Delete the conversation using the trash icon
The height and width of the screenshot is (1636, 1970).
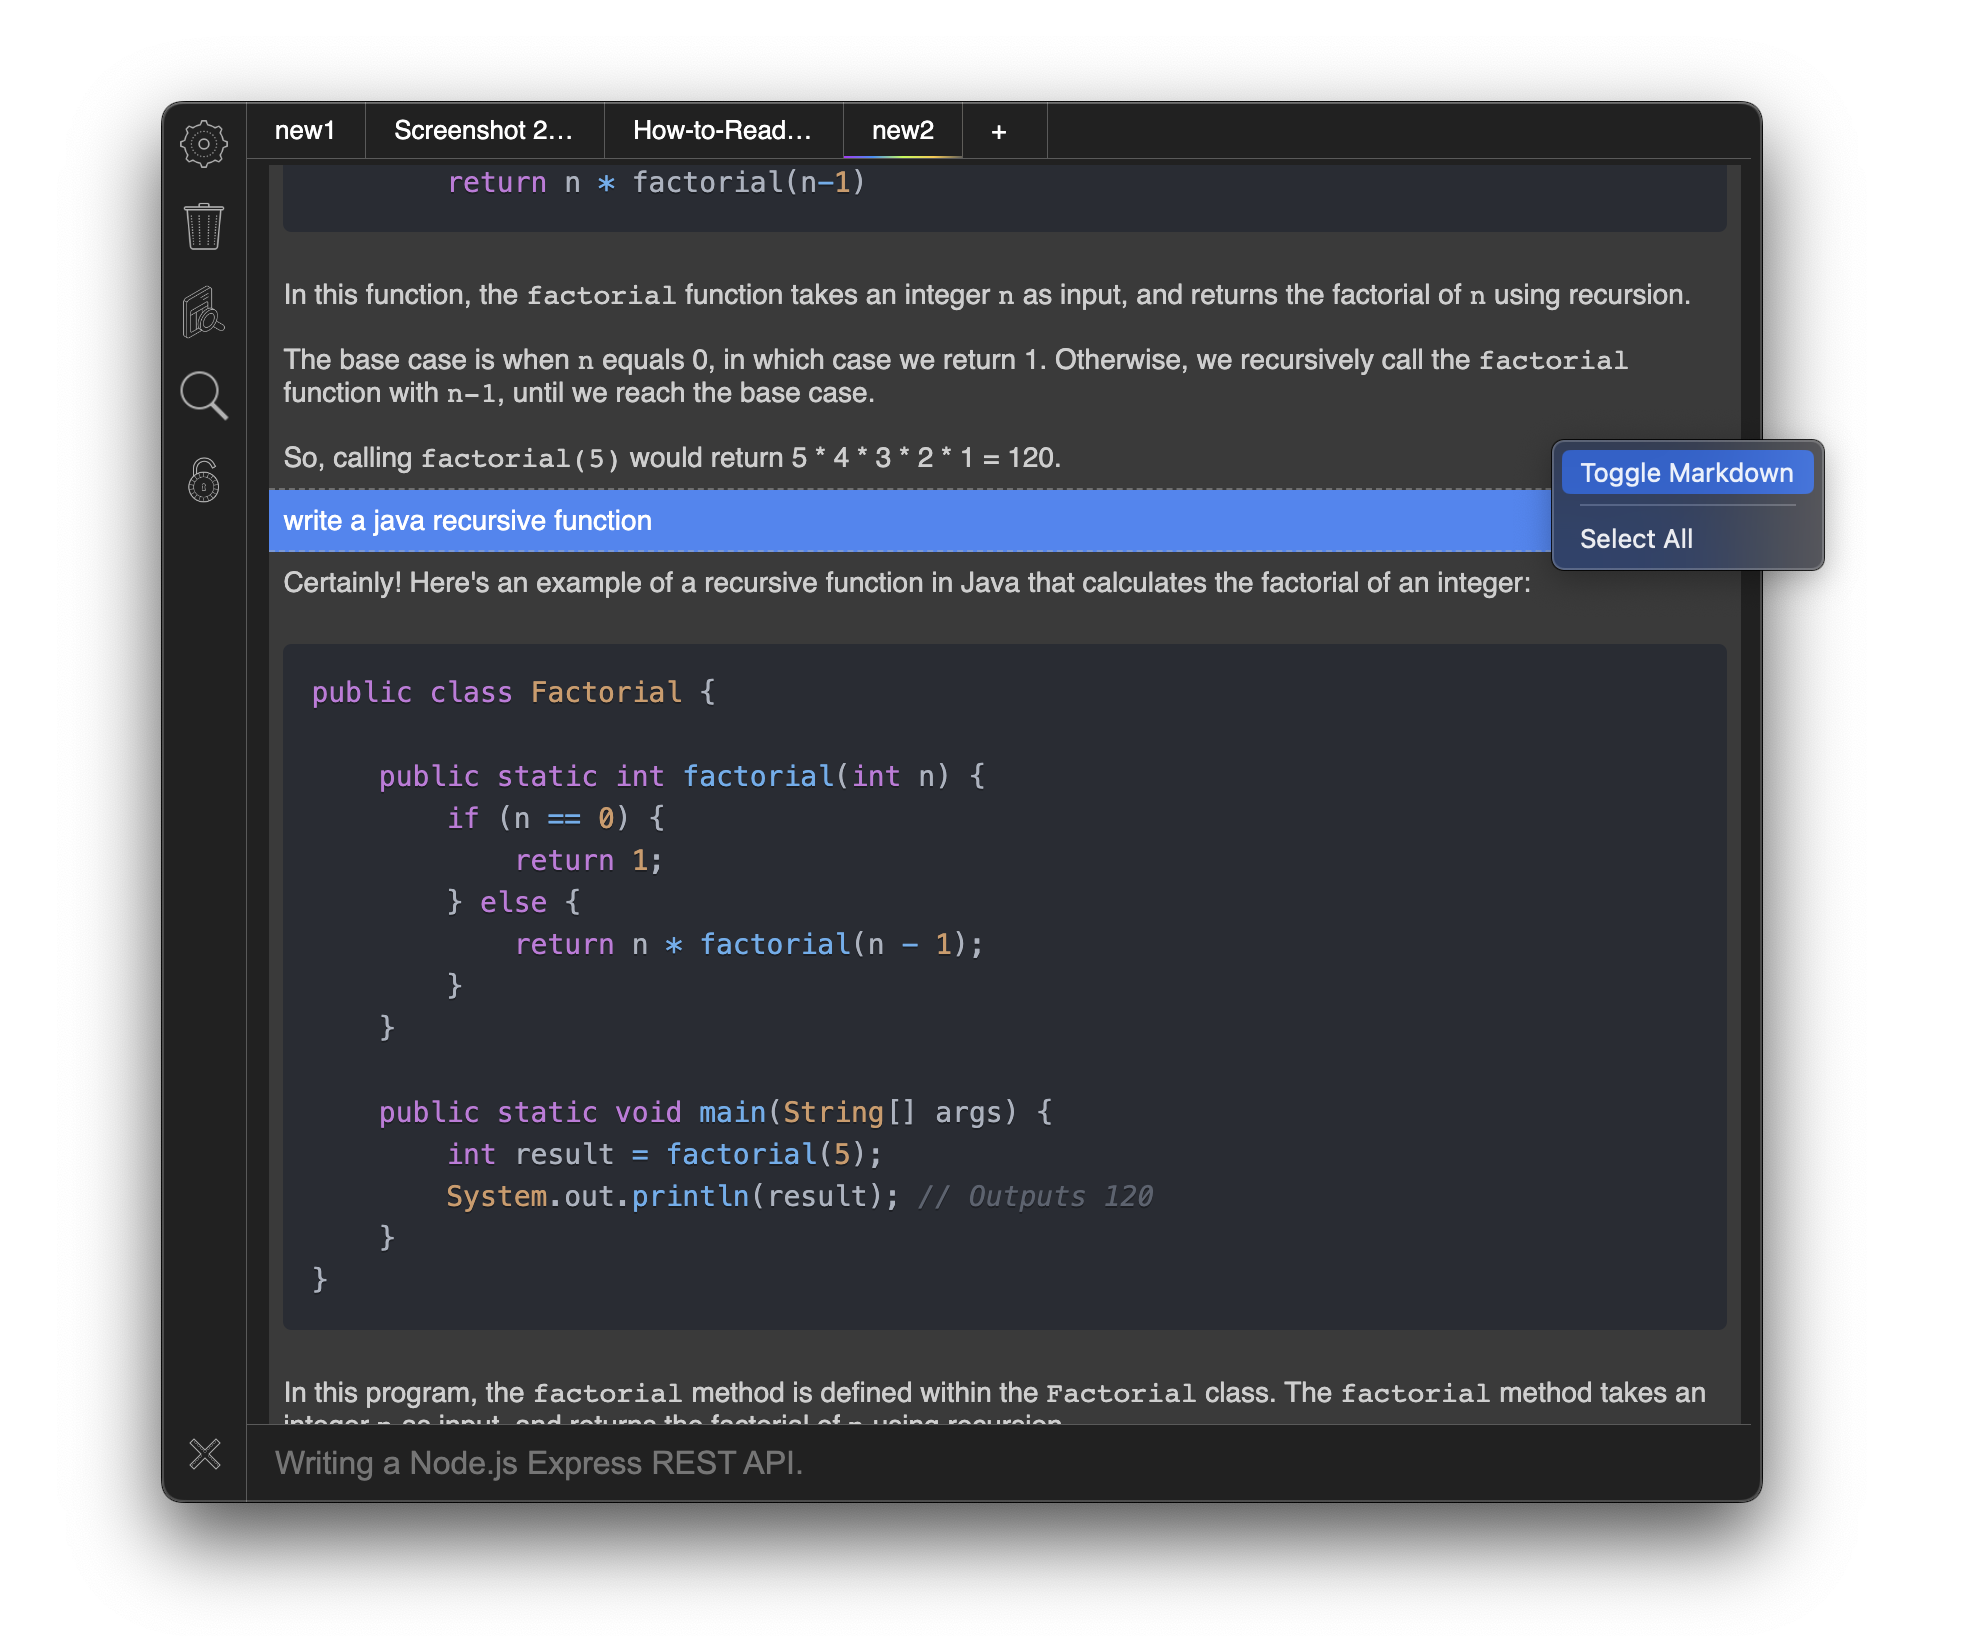pos(204,228)
